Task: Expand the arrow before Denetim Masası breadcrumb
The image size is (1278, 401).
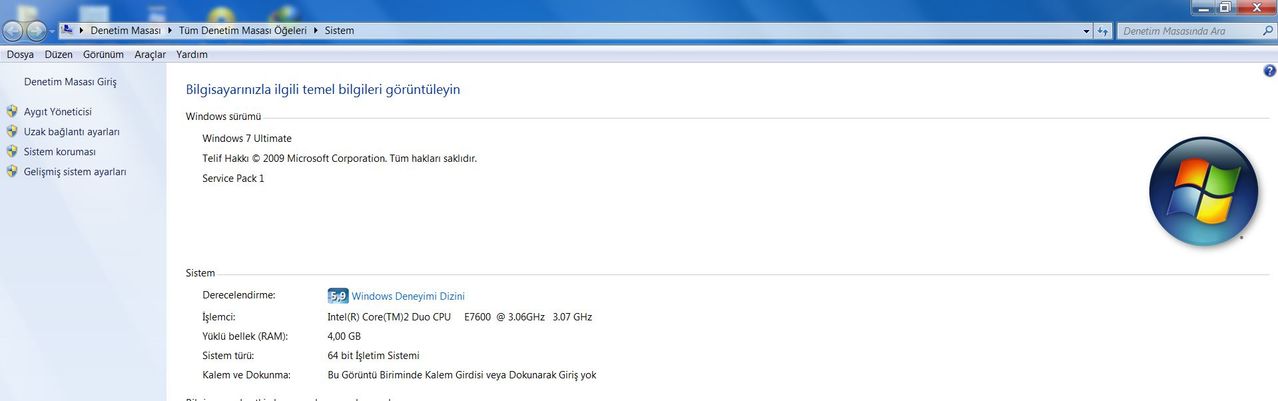Action: (83, 31)
